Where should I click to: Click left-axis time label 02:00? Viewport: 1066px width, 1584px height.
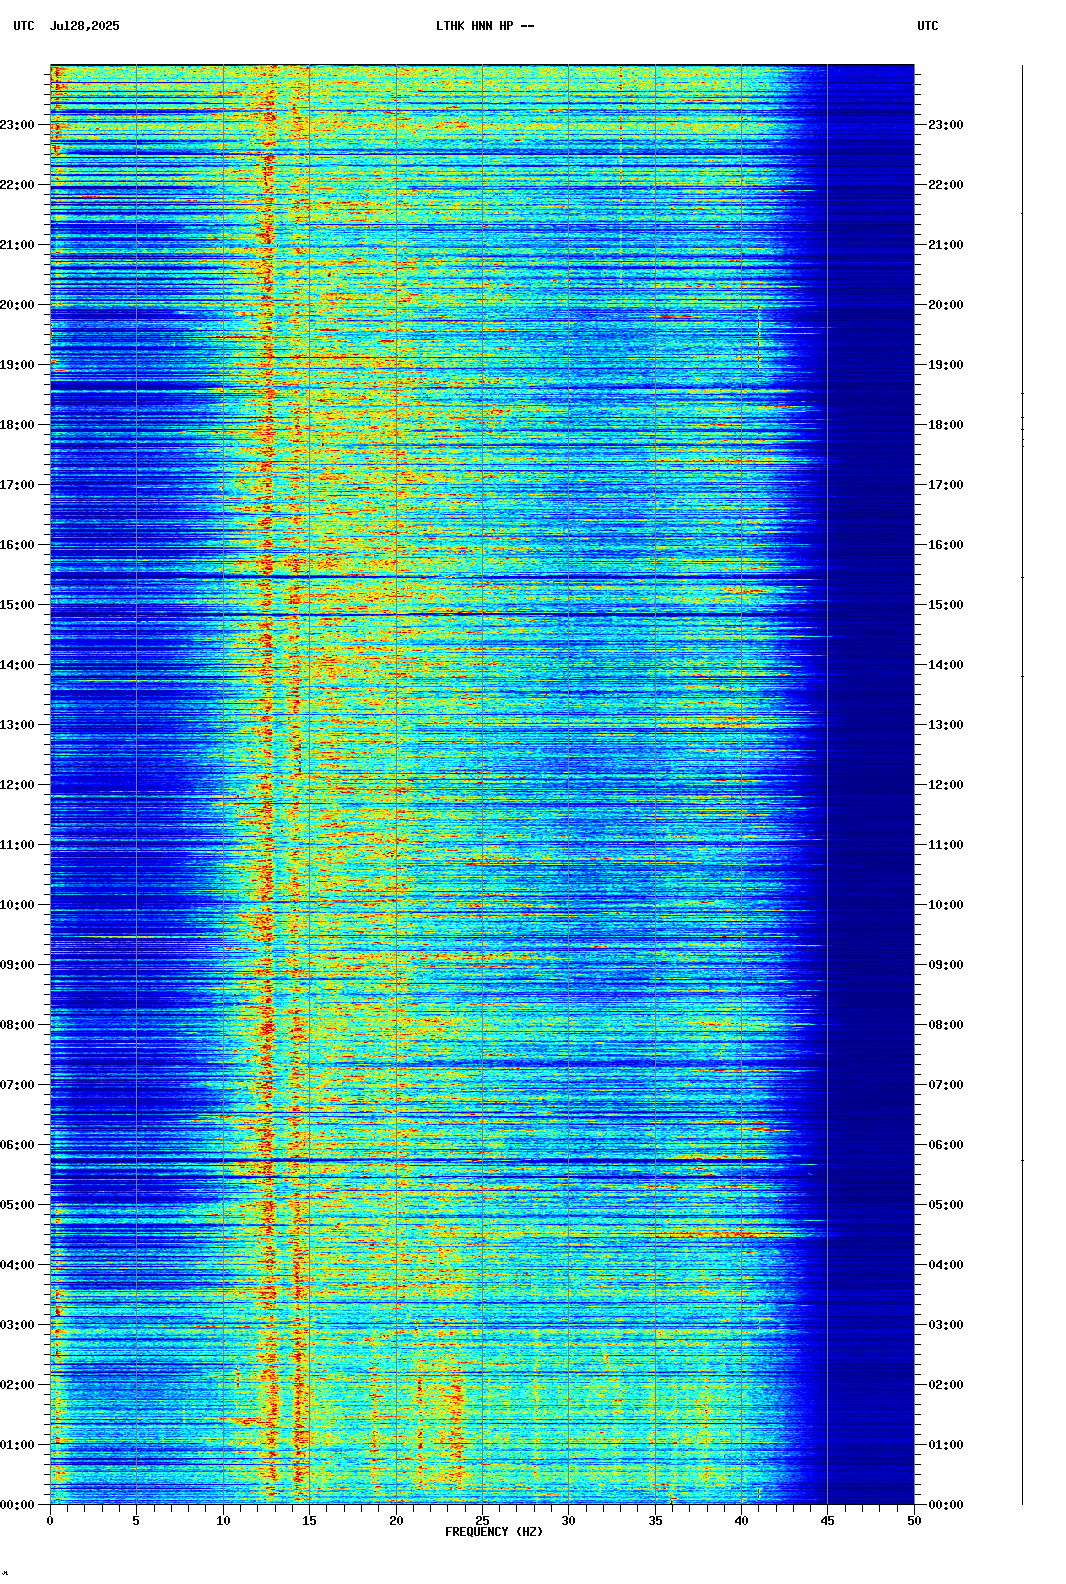tap(18, 1385)
